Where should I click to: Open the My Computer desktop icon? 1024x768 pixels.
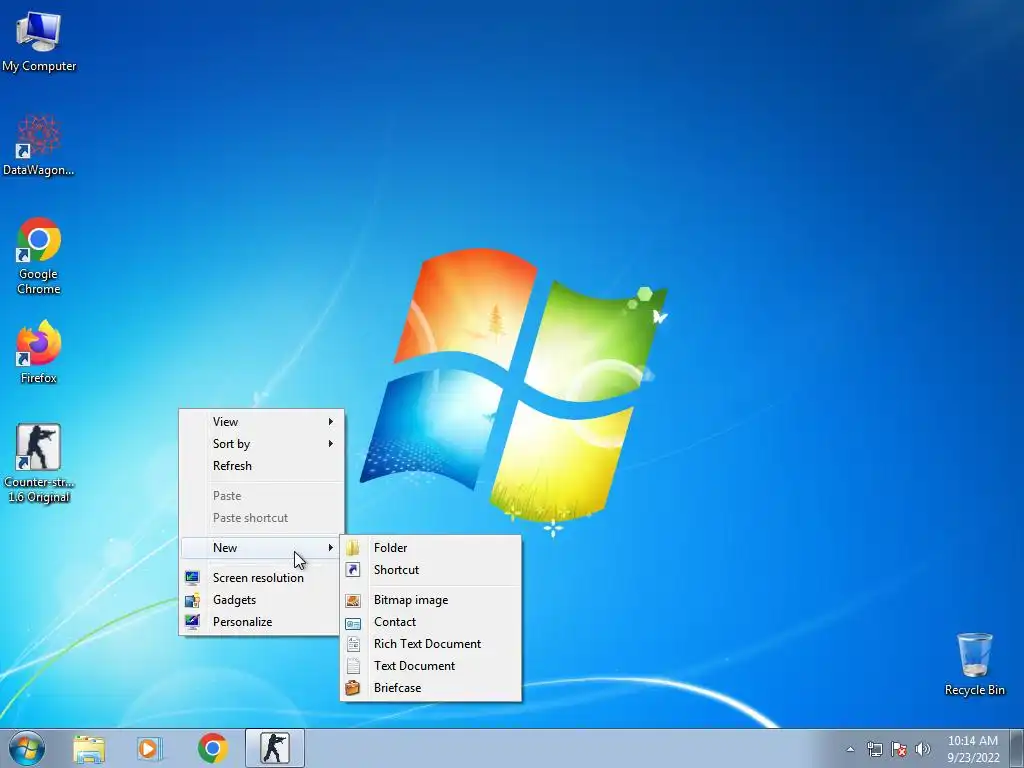[39, 42]
